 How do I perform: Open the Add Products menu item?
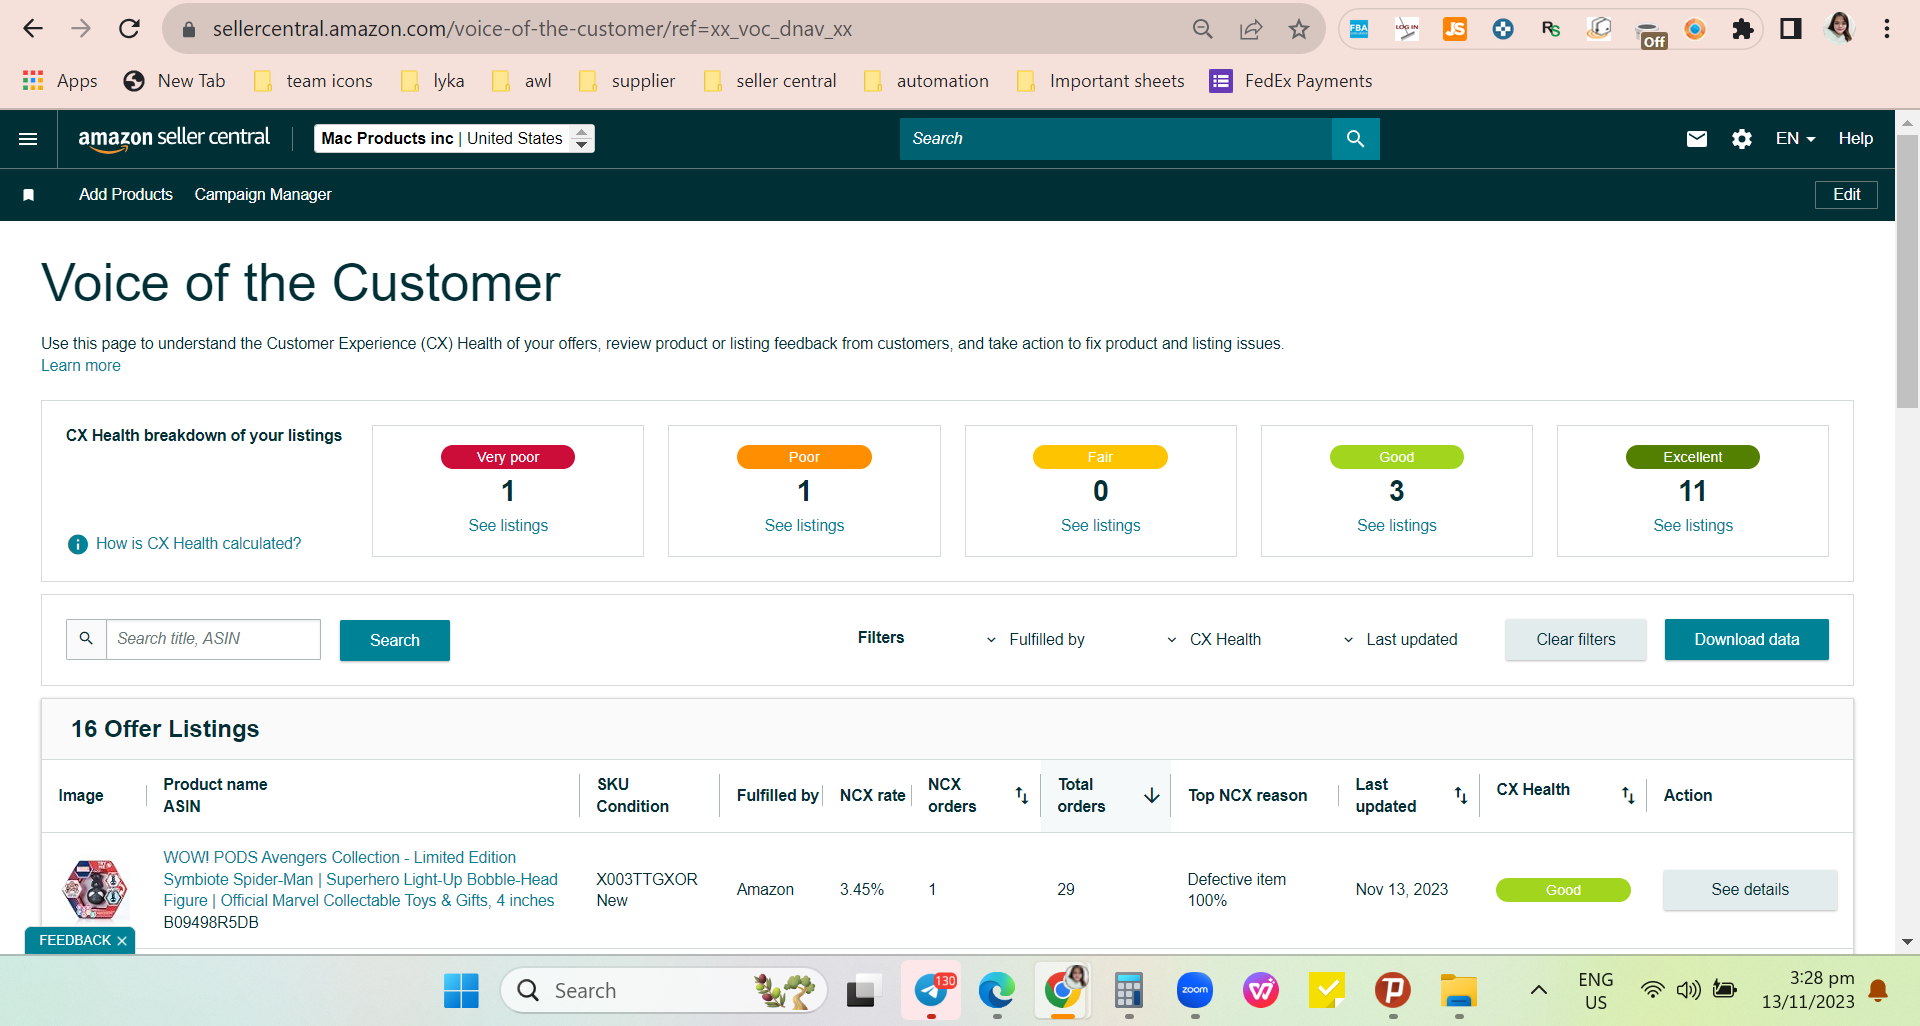[x=126, y=195]
